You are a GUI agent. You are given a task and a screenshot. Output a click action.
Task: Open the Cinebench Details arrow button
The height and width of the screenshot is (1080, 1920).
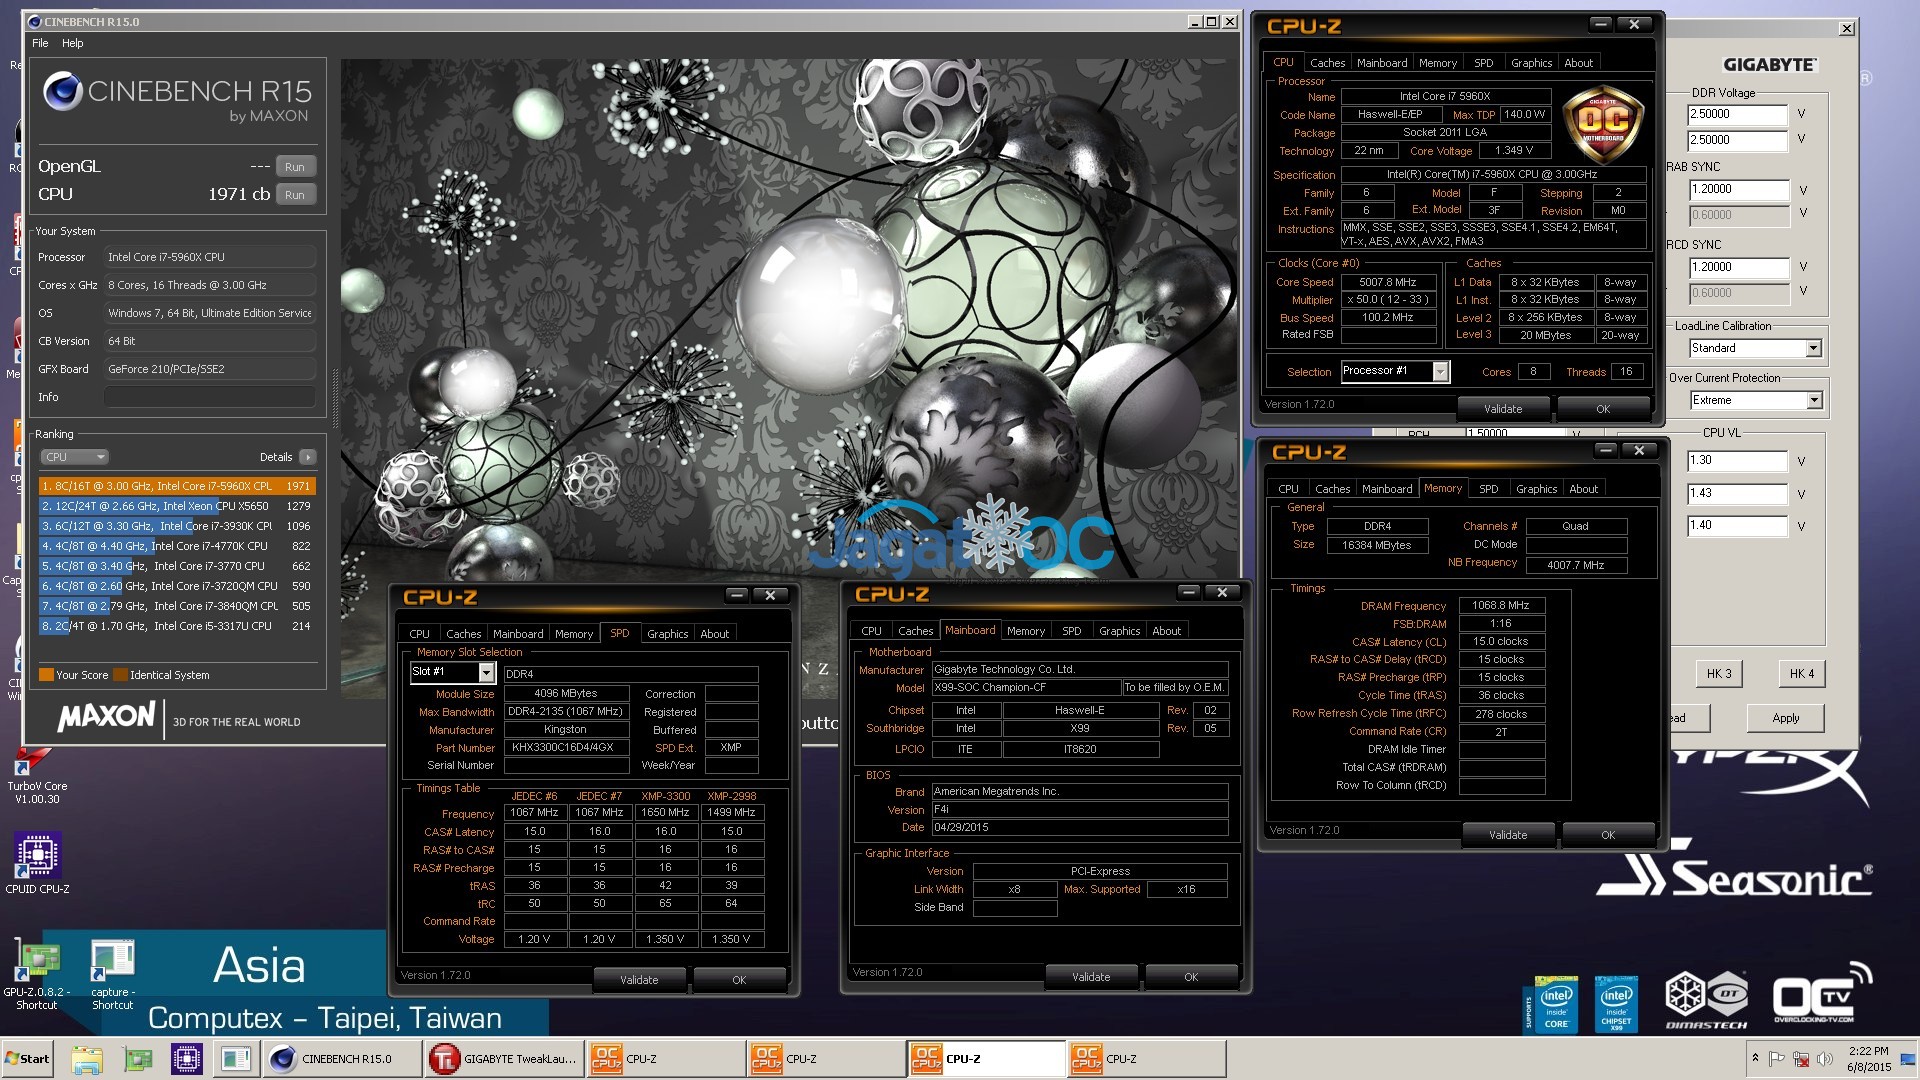pyautogui.click(x=308, y=457)
